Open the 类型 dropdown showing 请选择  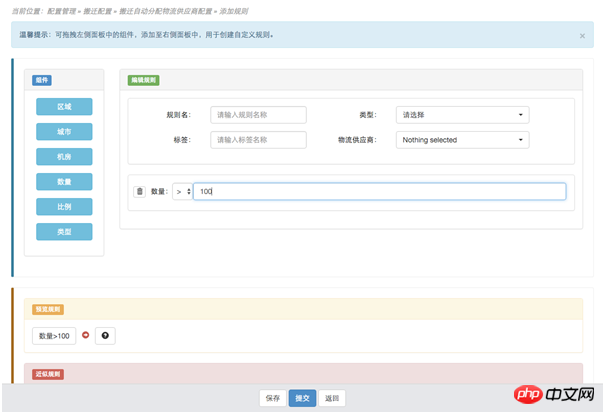coord(462,115)
